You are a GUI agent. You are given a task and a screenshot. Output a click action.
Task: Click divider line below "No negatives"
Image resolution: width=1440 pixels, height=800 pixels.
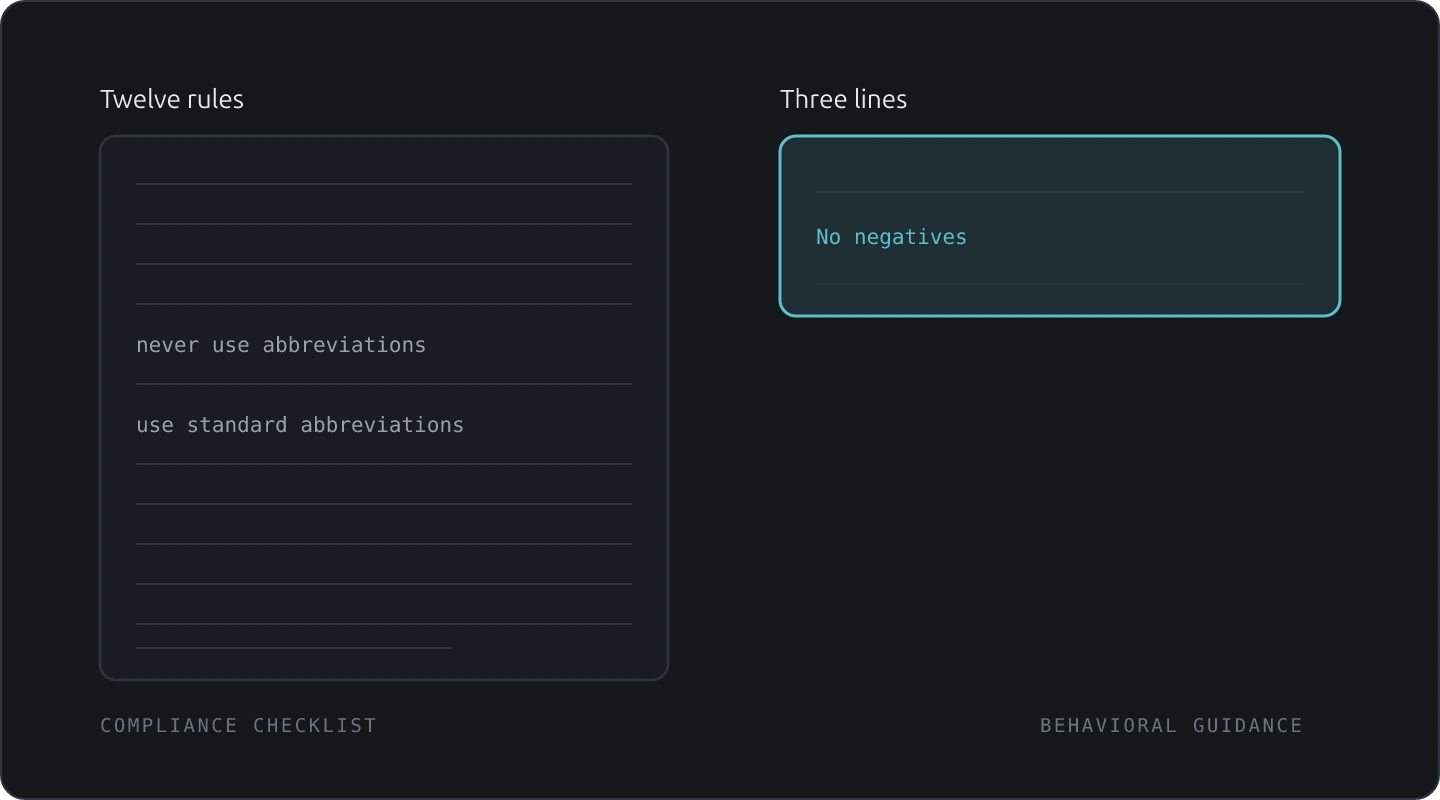click(x=1060, y=284)
